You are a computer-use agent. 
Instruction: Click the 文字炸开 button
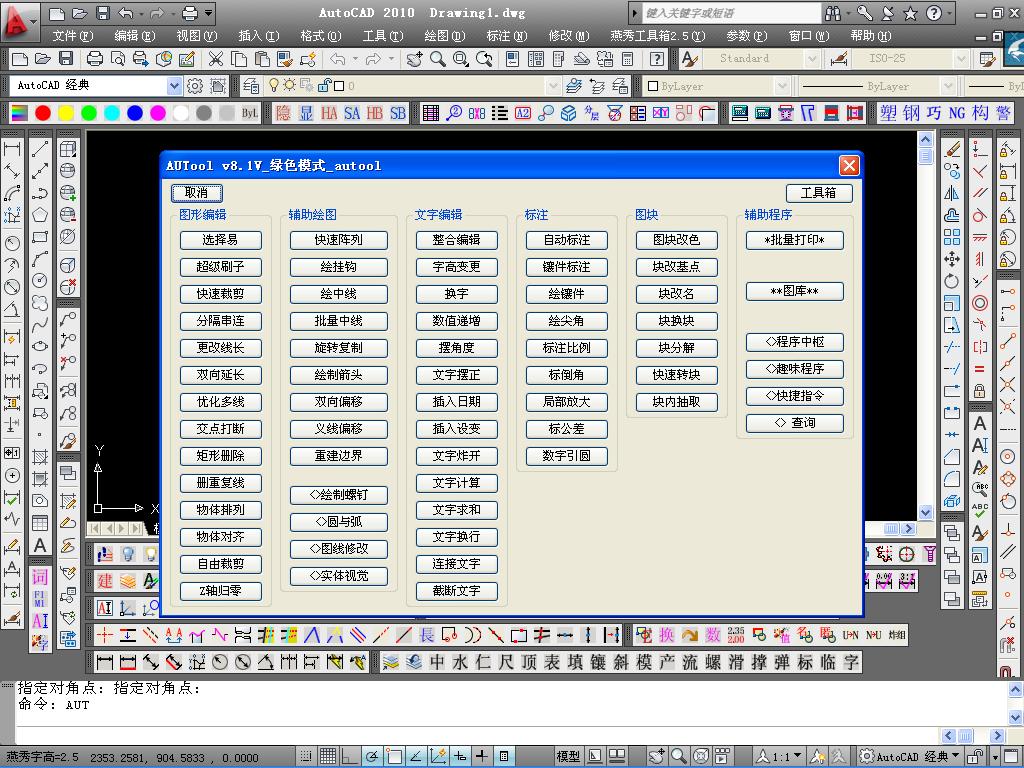click(456, 456)
